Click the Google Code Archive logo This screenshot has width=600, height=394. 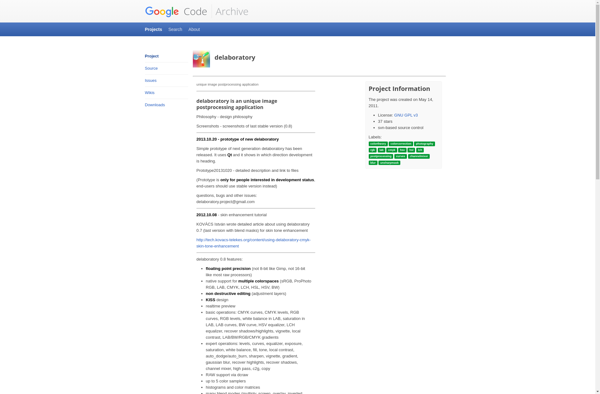[x=196, y=11]
